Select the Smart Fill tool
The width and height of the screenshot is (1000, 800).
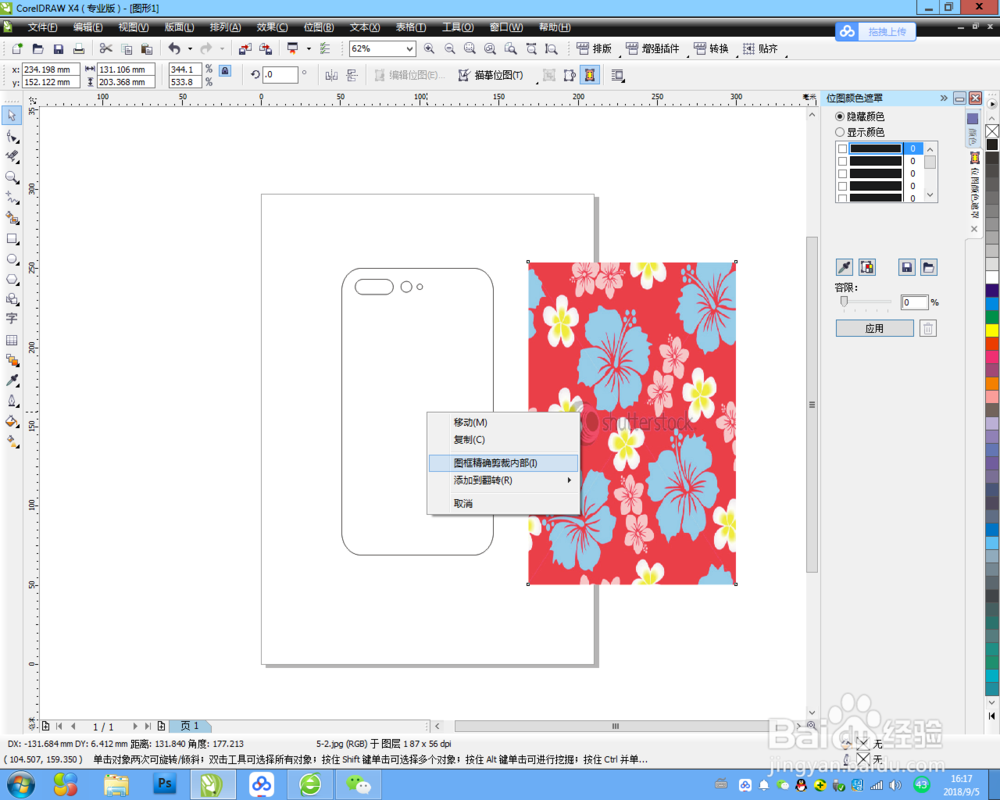point(12,218)
